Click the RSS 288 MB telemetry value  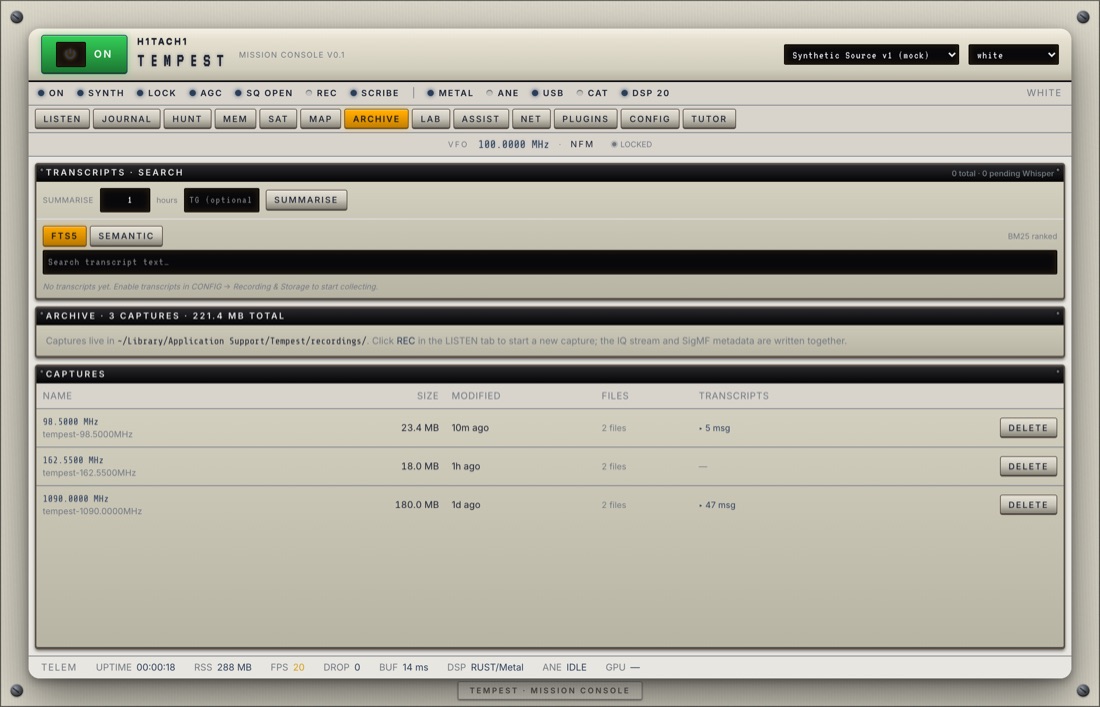[222, 668]
